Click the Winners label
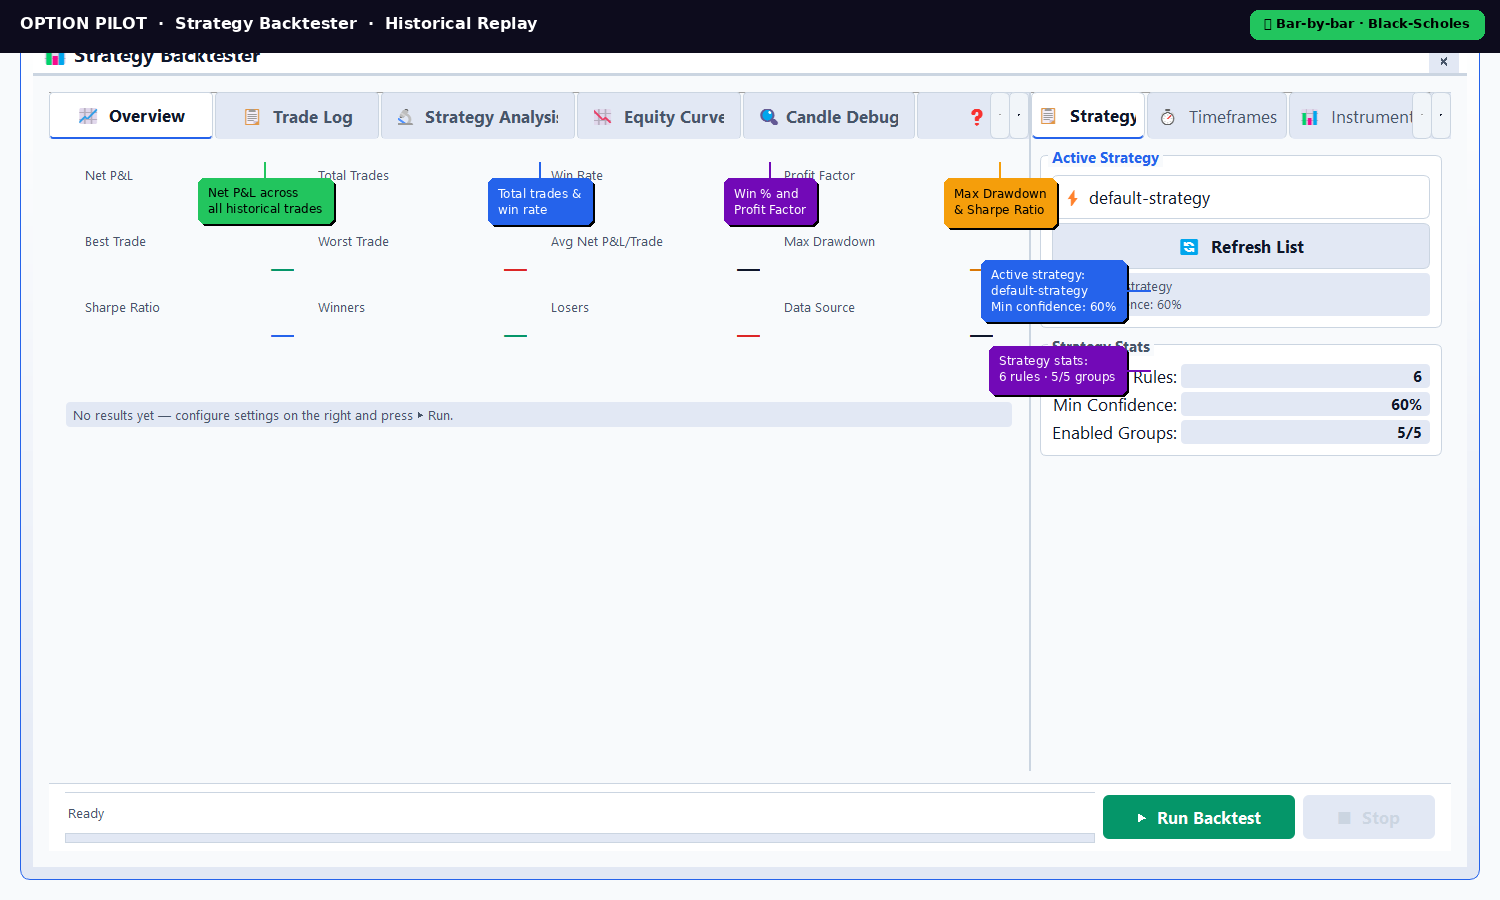The width and height of the screenshot is (1500, 900). pos(341,307)
